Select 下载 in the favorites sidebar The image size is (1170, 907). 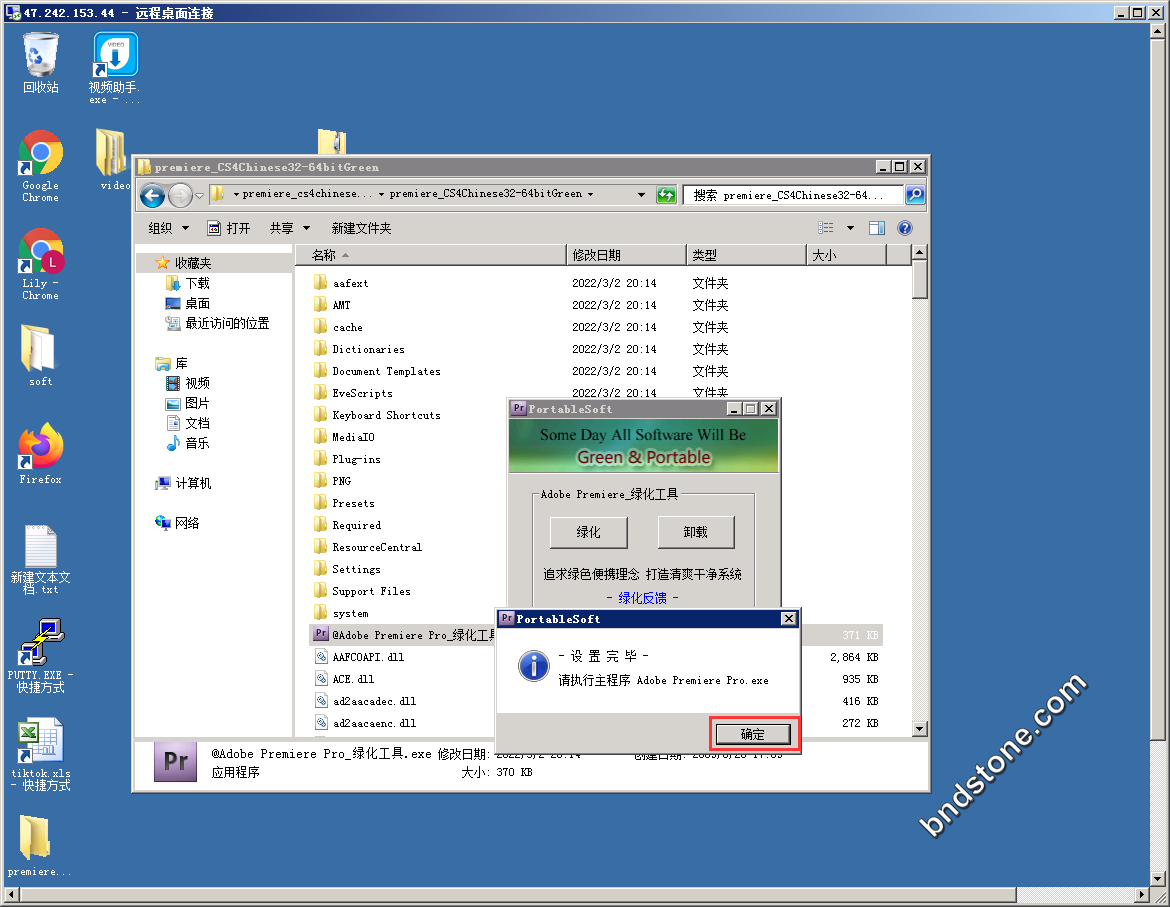[x=197, y=283]
